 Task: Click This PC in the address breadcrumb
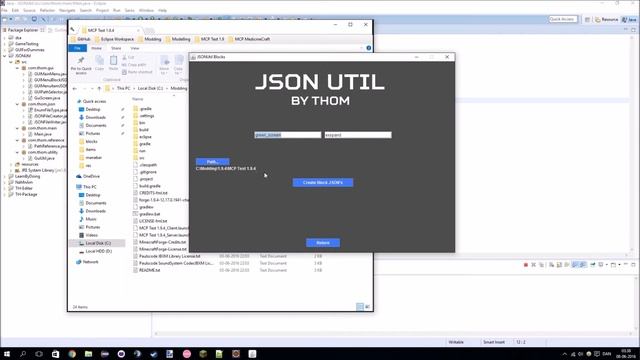click(123, 89)
